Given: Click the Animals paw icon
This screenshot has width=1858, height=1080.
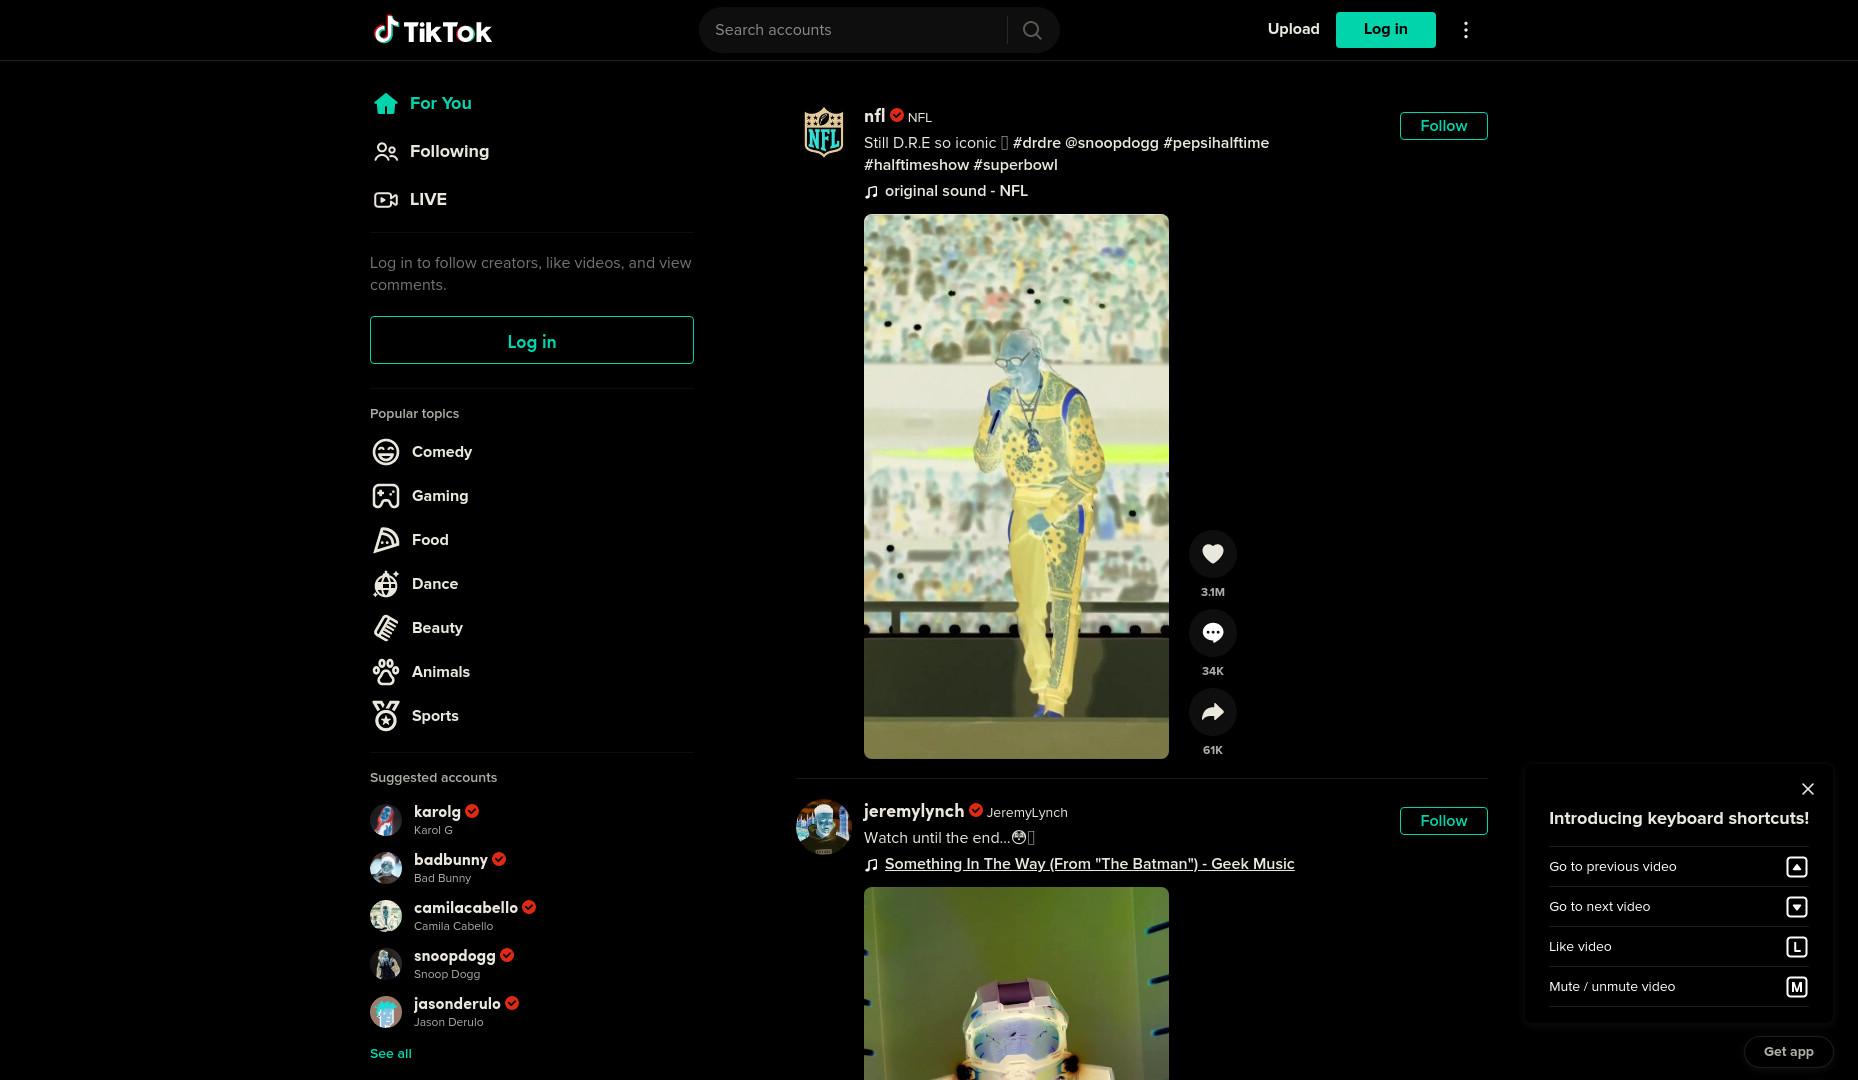Looking at the screenshot, I should (386, 672).
